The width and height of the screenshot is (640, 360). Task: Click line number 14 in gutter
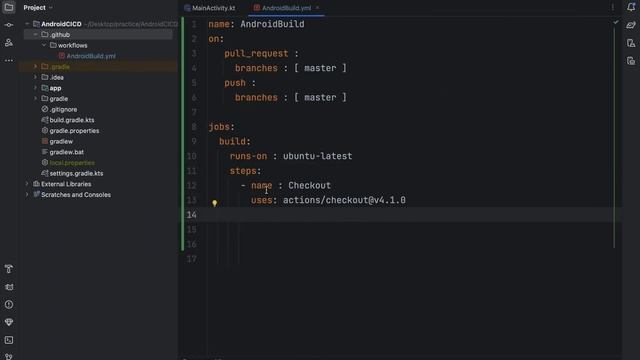click(191, 215)
